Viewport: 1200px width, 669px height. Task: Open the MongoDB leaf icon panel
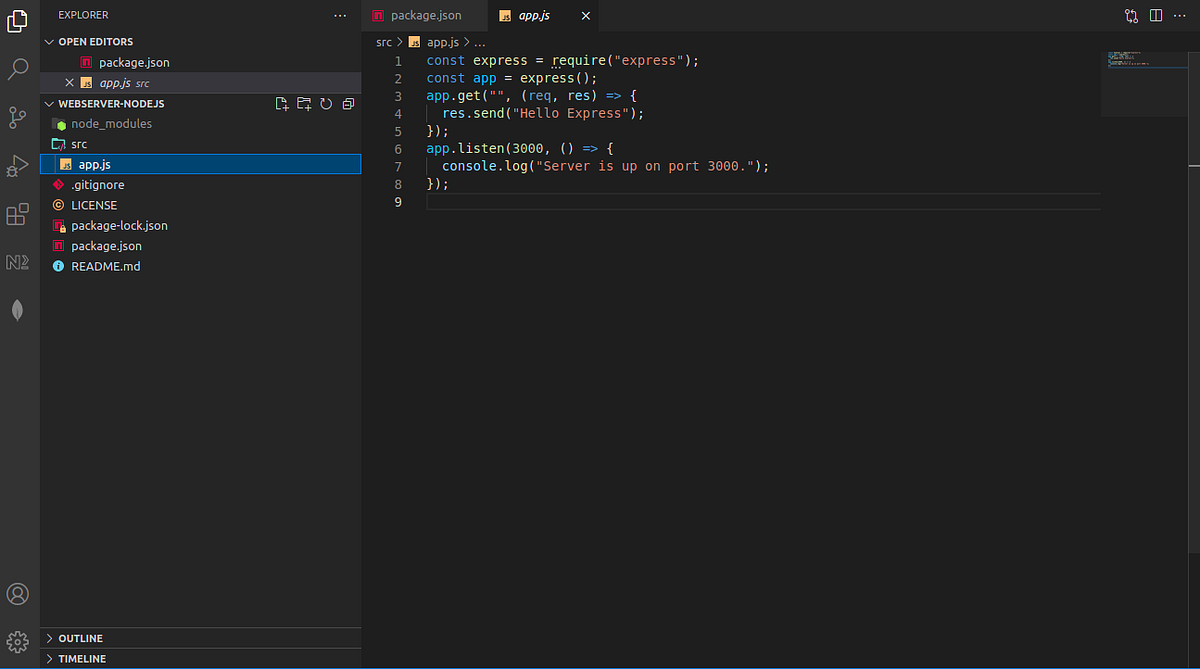[17, 310]
